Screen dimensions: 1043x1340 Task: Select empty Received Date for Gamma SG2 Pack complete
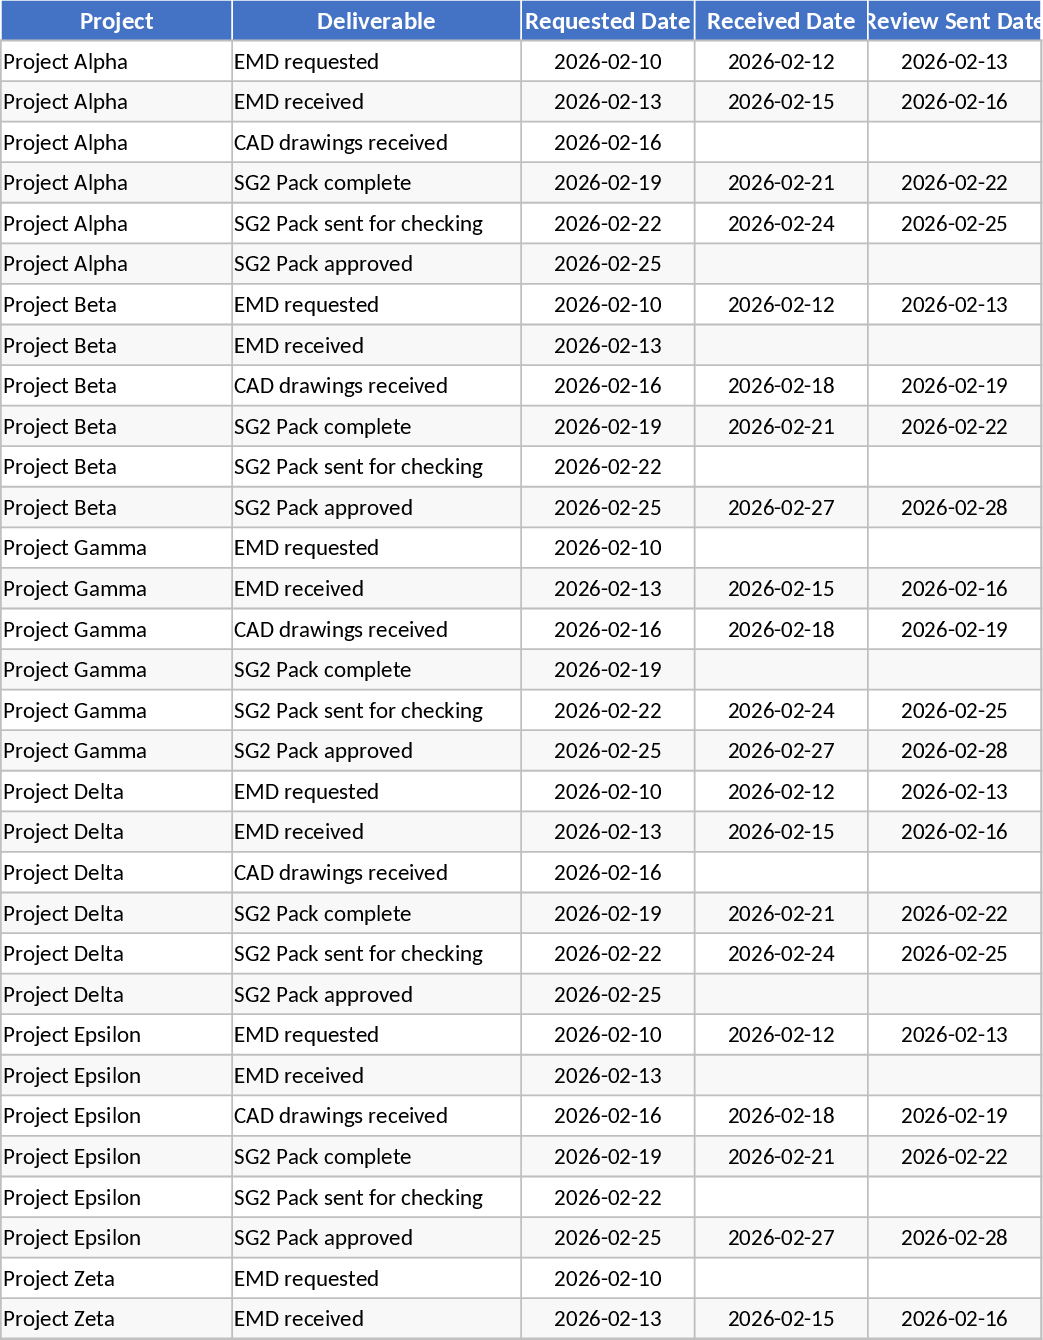point(781,670)
